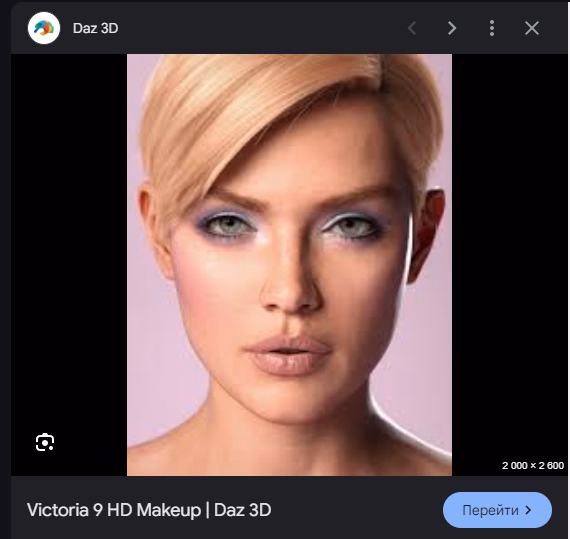Image resolution: width=570 pixels, height=539 pixels.
Task: Click "Daz 3D" in the bottom title
Action: (x=242, y=510)
